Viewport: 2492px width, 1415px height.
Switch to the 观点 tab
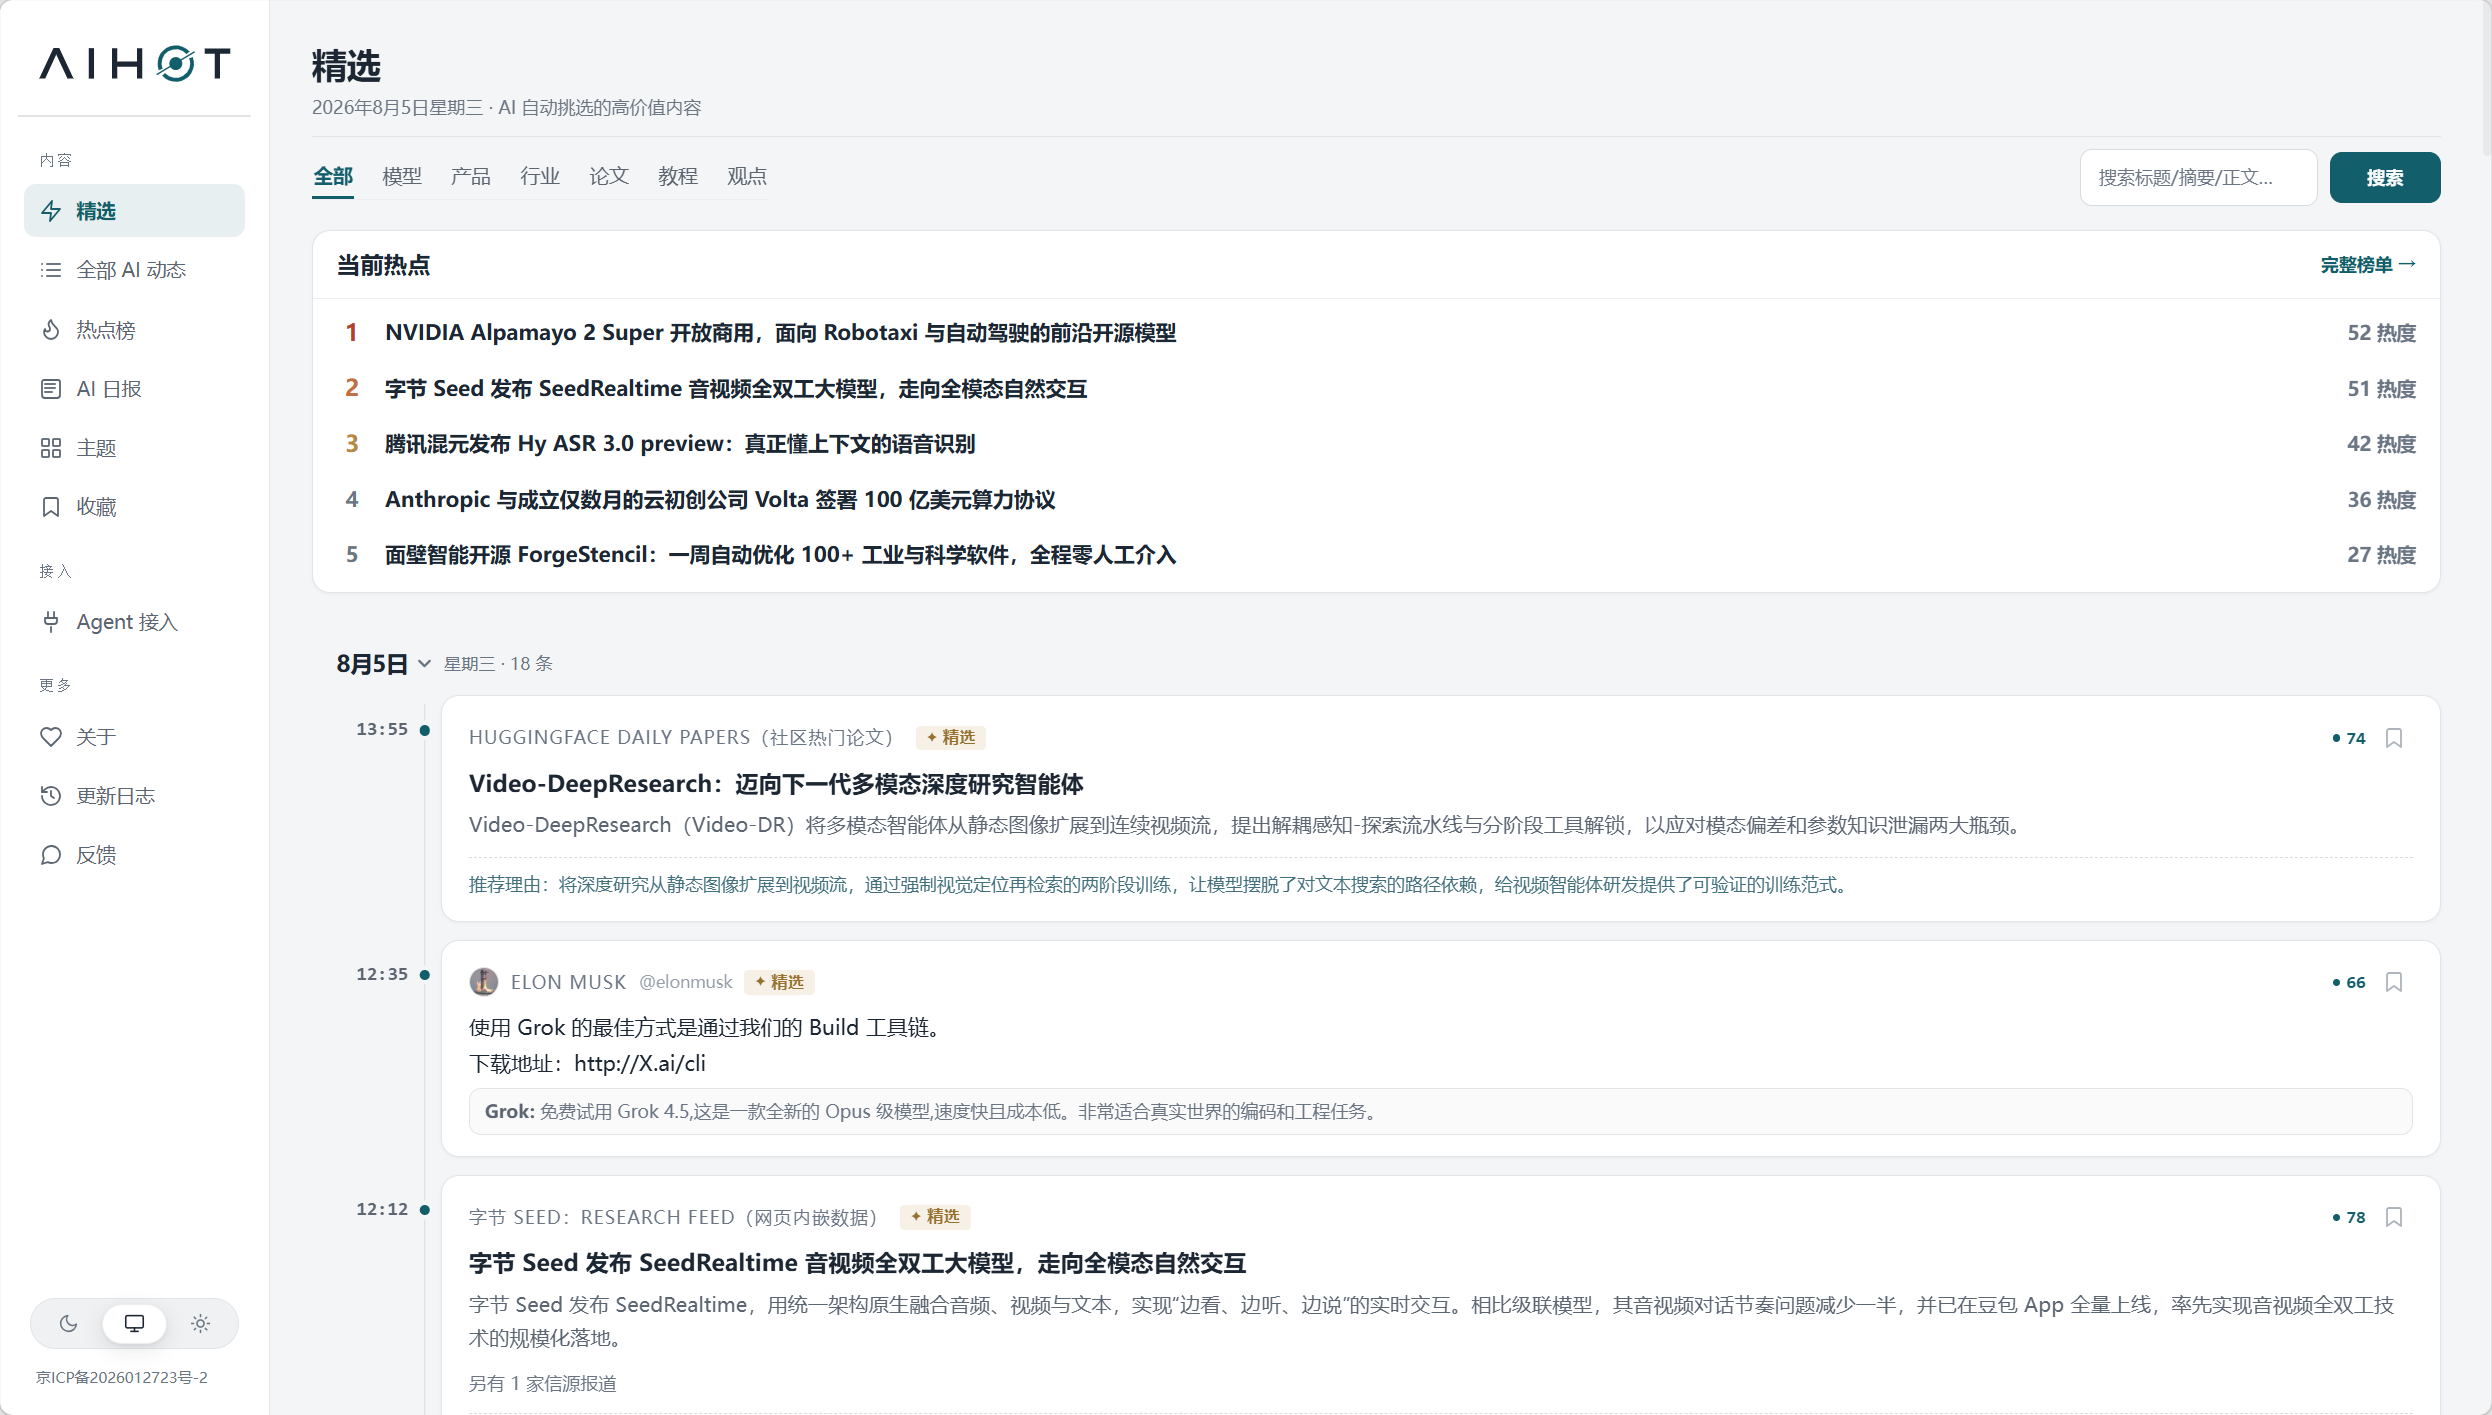click(747, 177)
